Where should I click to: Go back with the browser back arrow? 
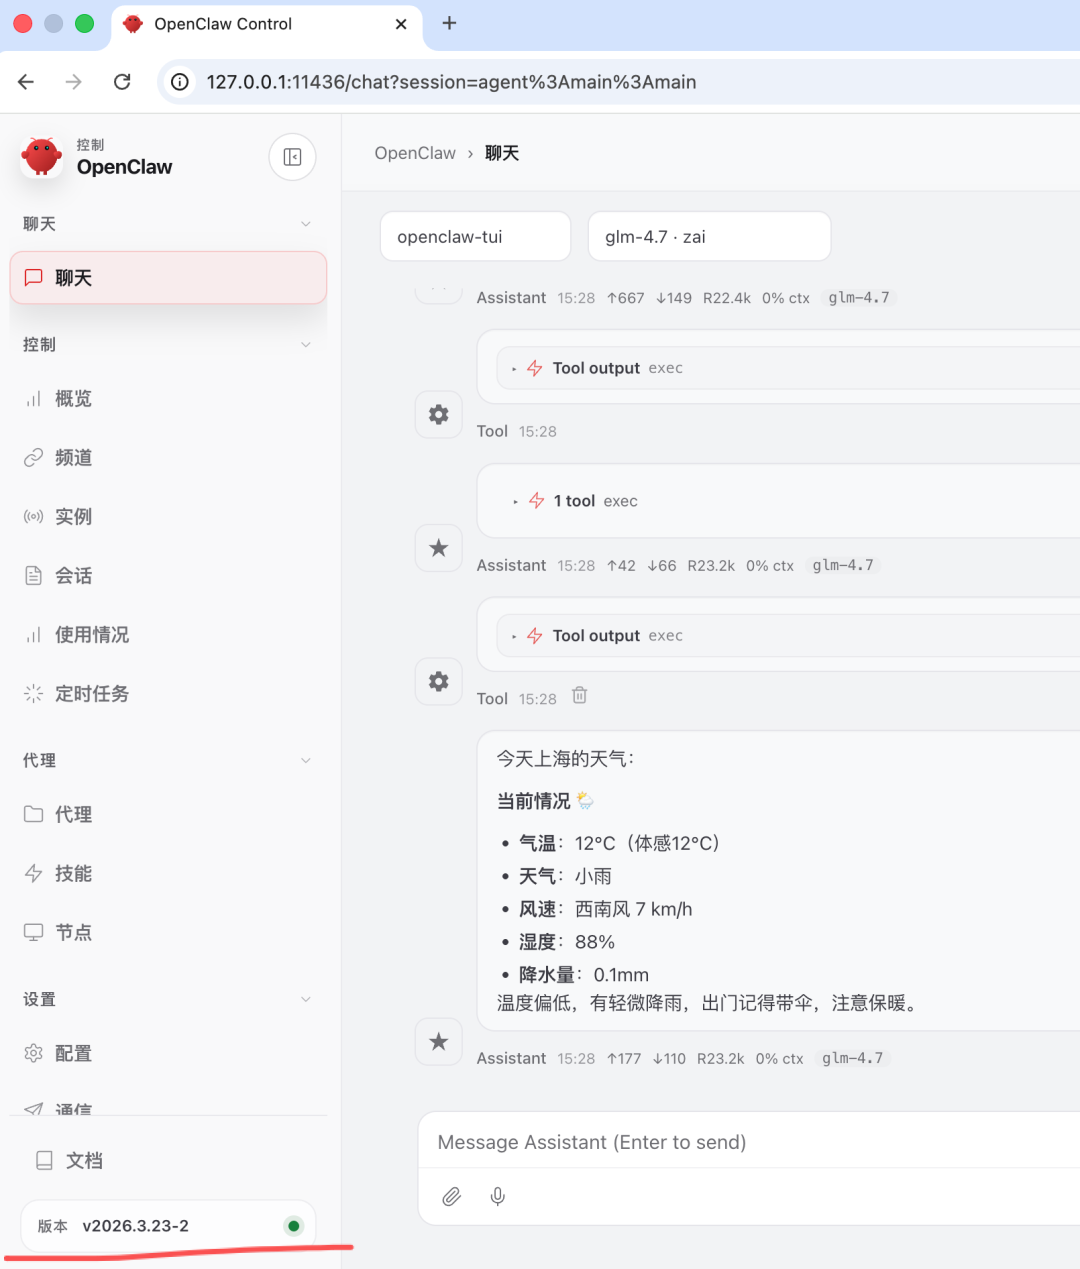(x=27, y=82)
